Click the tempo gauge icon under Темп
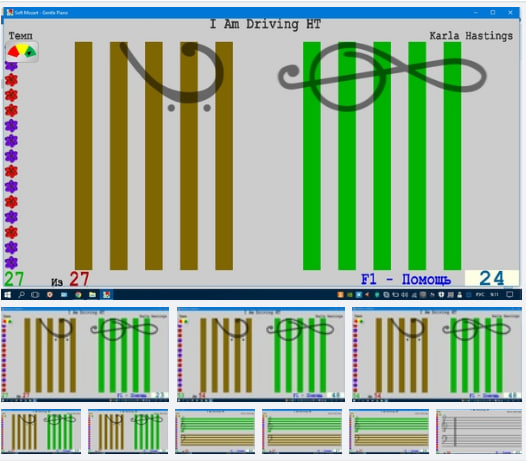Image resolution: width=526 pixels, height=461 pixels. tap(22, 52)
